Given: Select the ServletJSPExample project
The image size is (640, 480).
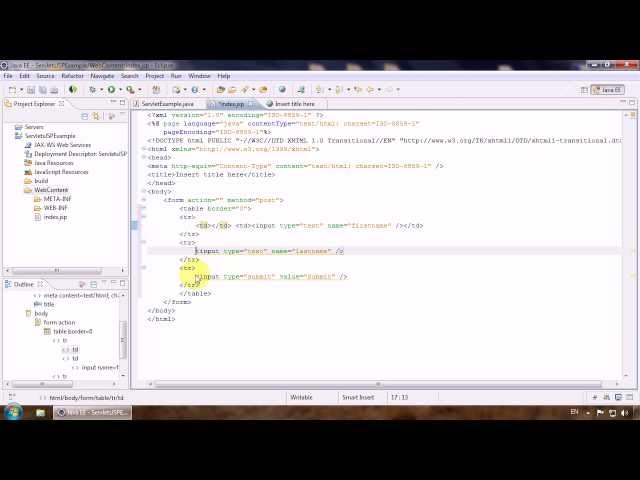Looking at the screenshot, I should (x=50, y=136).
